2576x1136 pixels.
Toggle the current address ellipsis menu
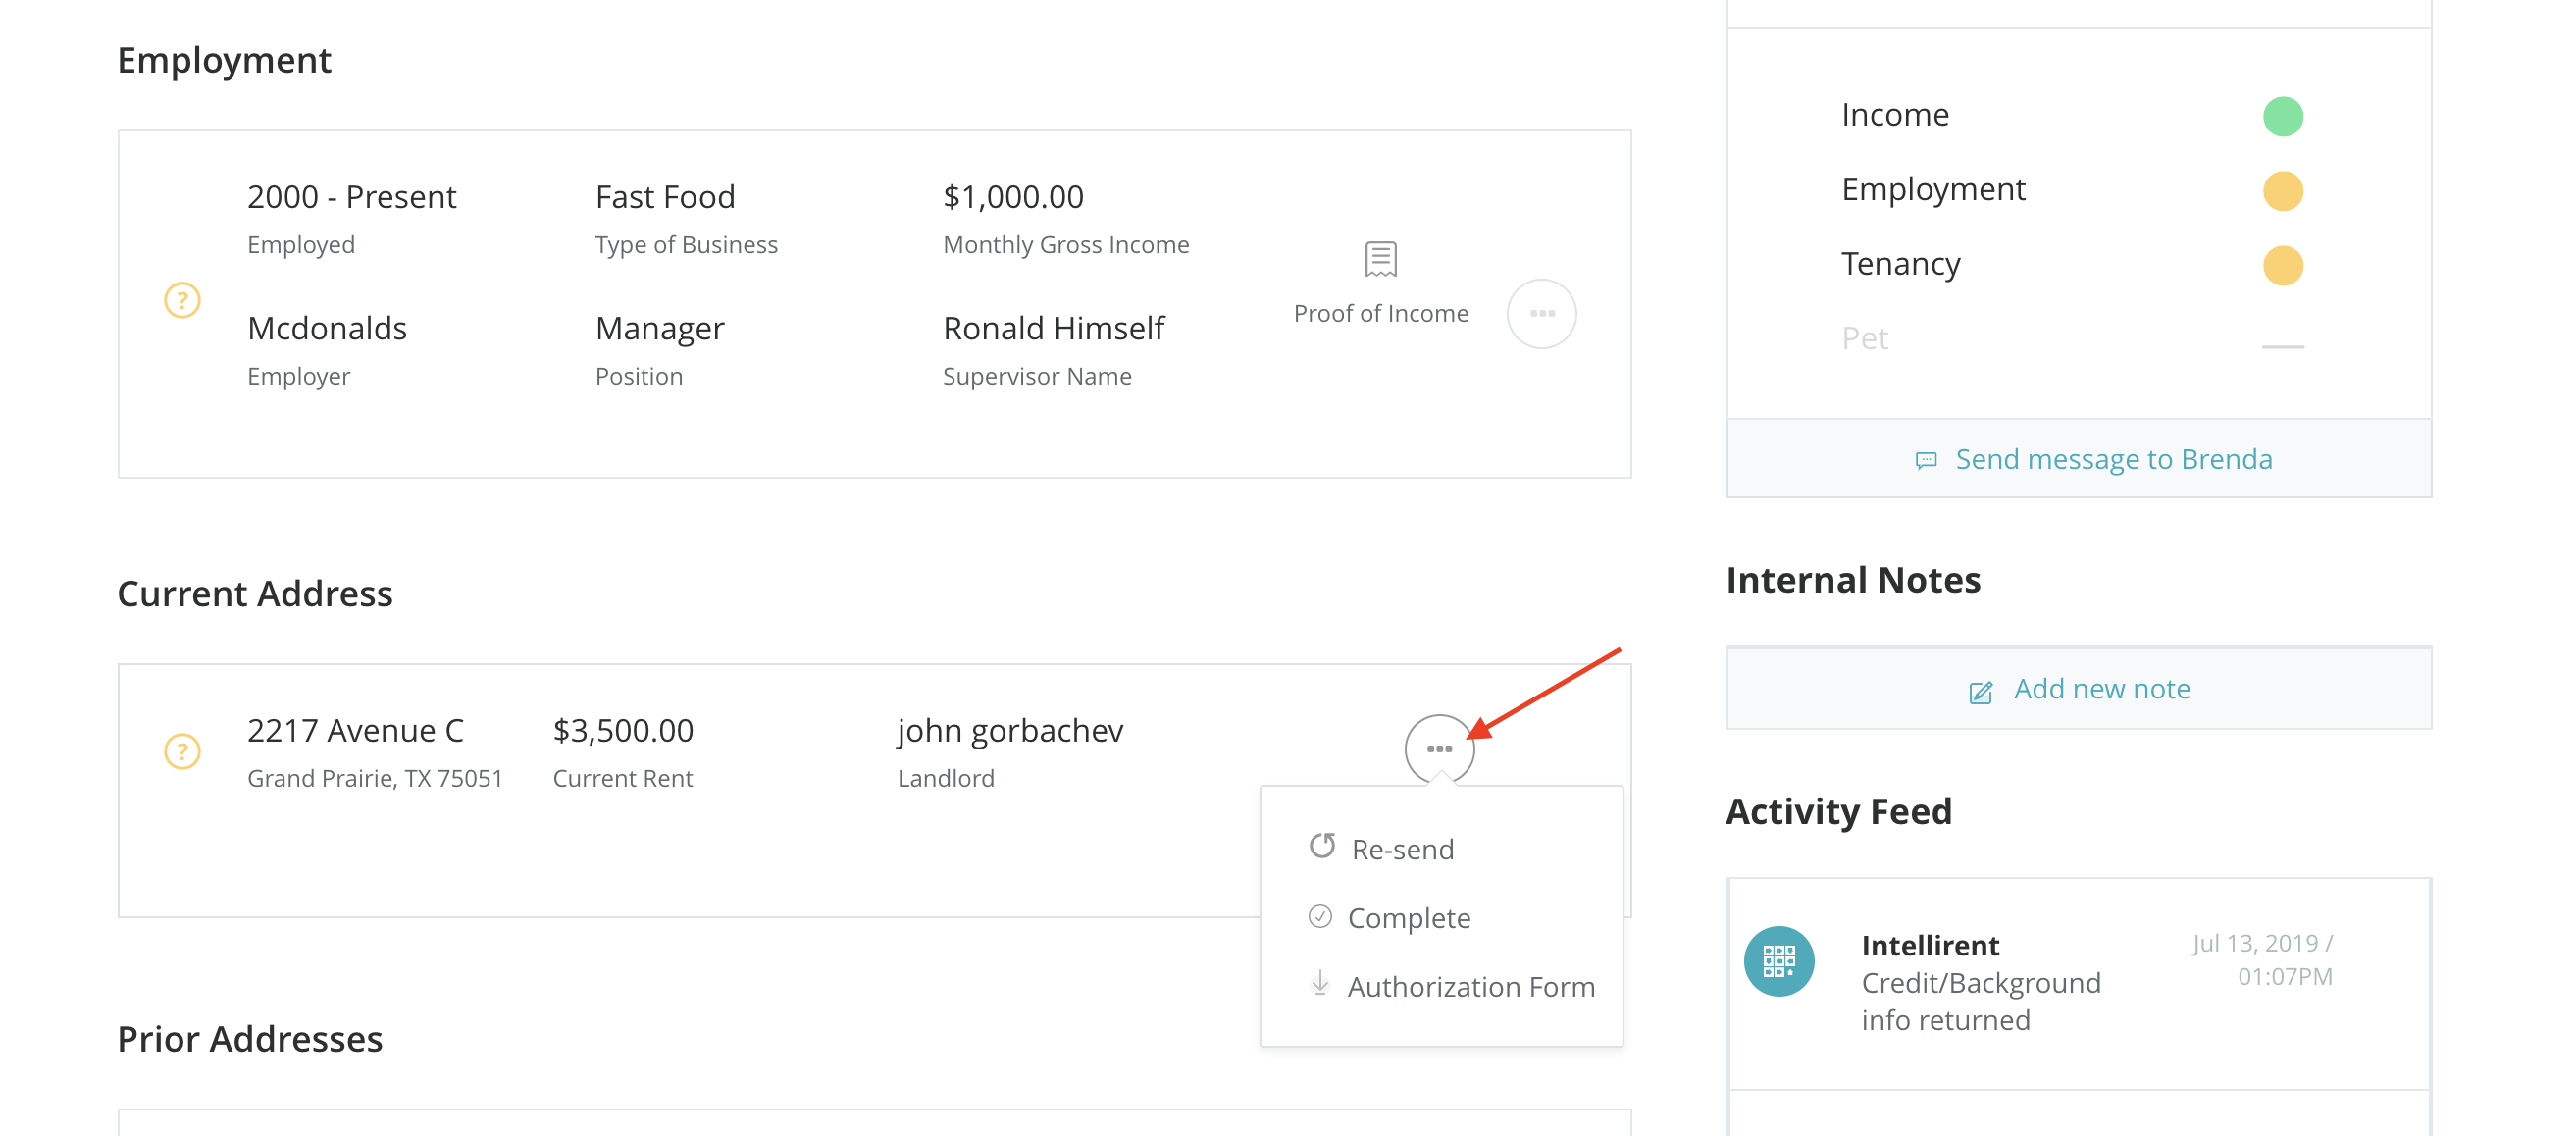point(1439,749)
